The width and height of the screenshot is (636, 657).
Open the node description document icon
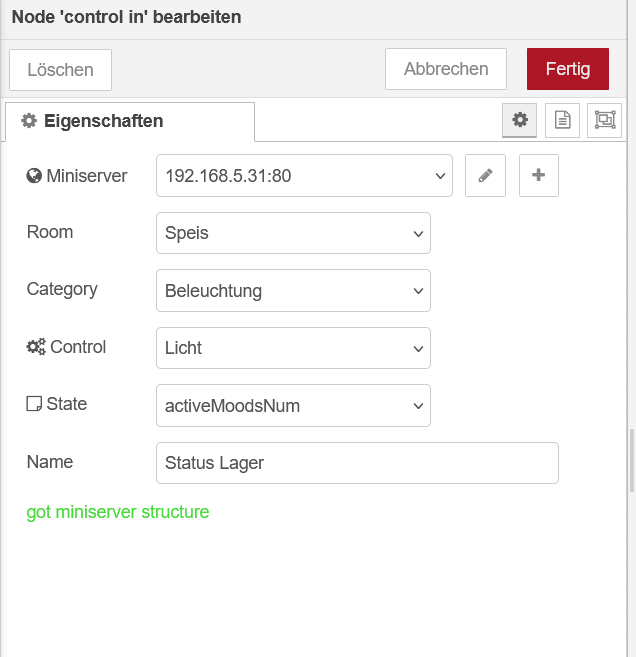point(562,120)
